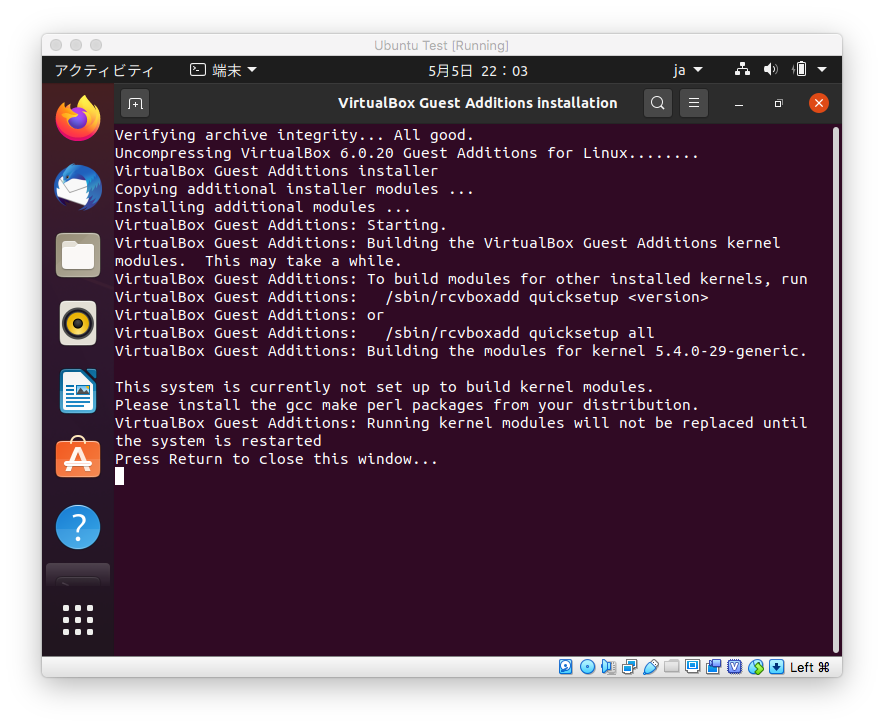Click the terminal vertical scrollbar
This screenshot has height=727, width=884.
(x=836, y=389)
